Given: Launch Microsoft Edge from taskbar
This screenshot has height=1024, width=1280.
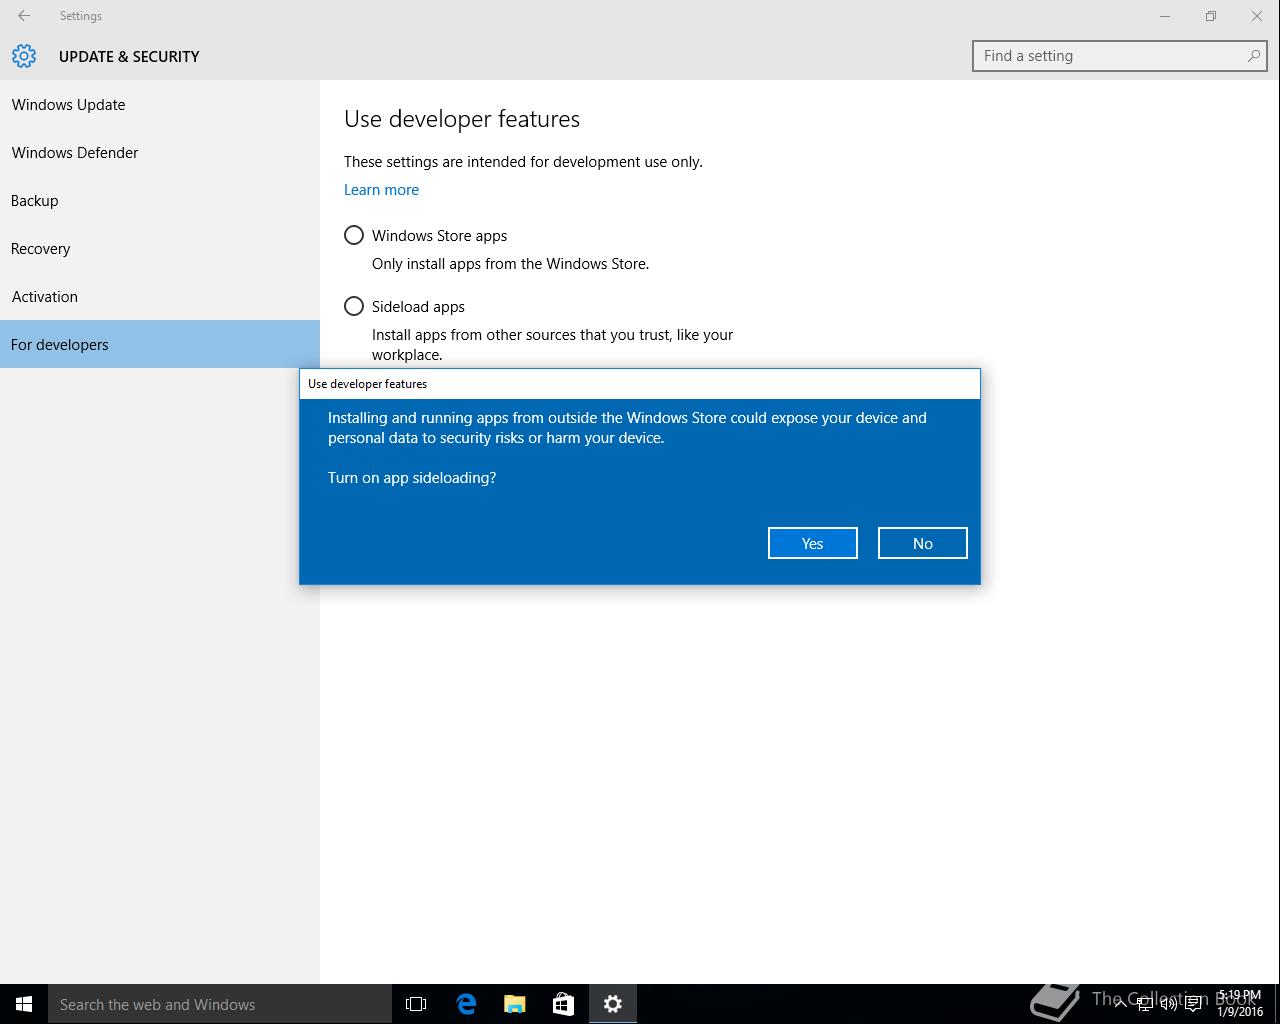Looking at the screenshot, I should pyautogui.click(x=466, y=1004).
